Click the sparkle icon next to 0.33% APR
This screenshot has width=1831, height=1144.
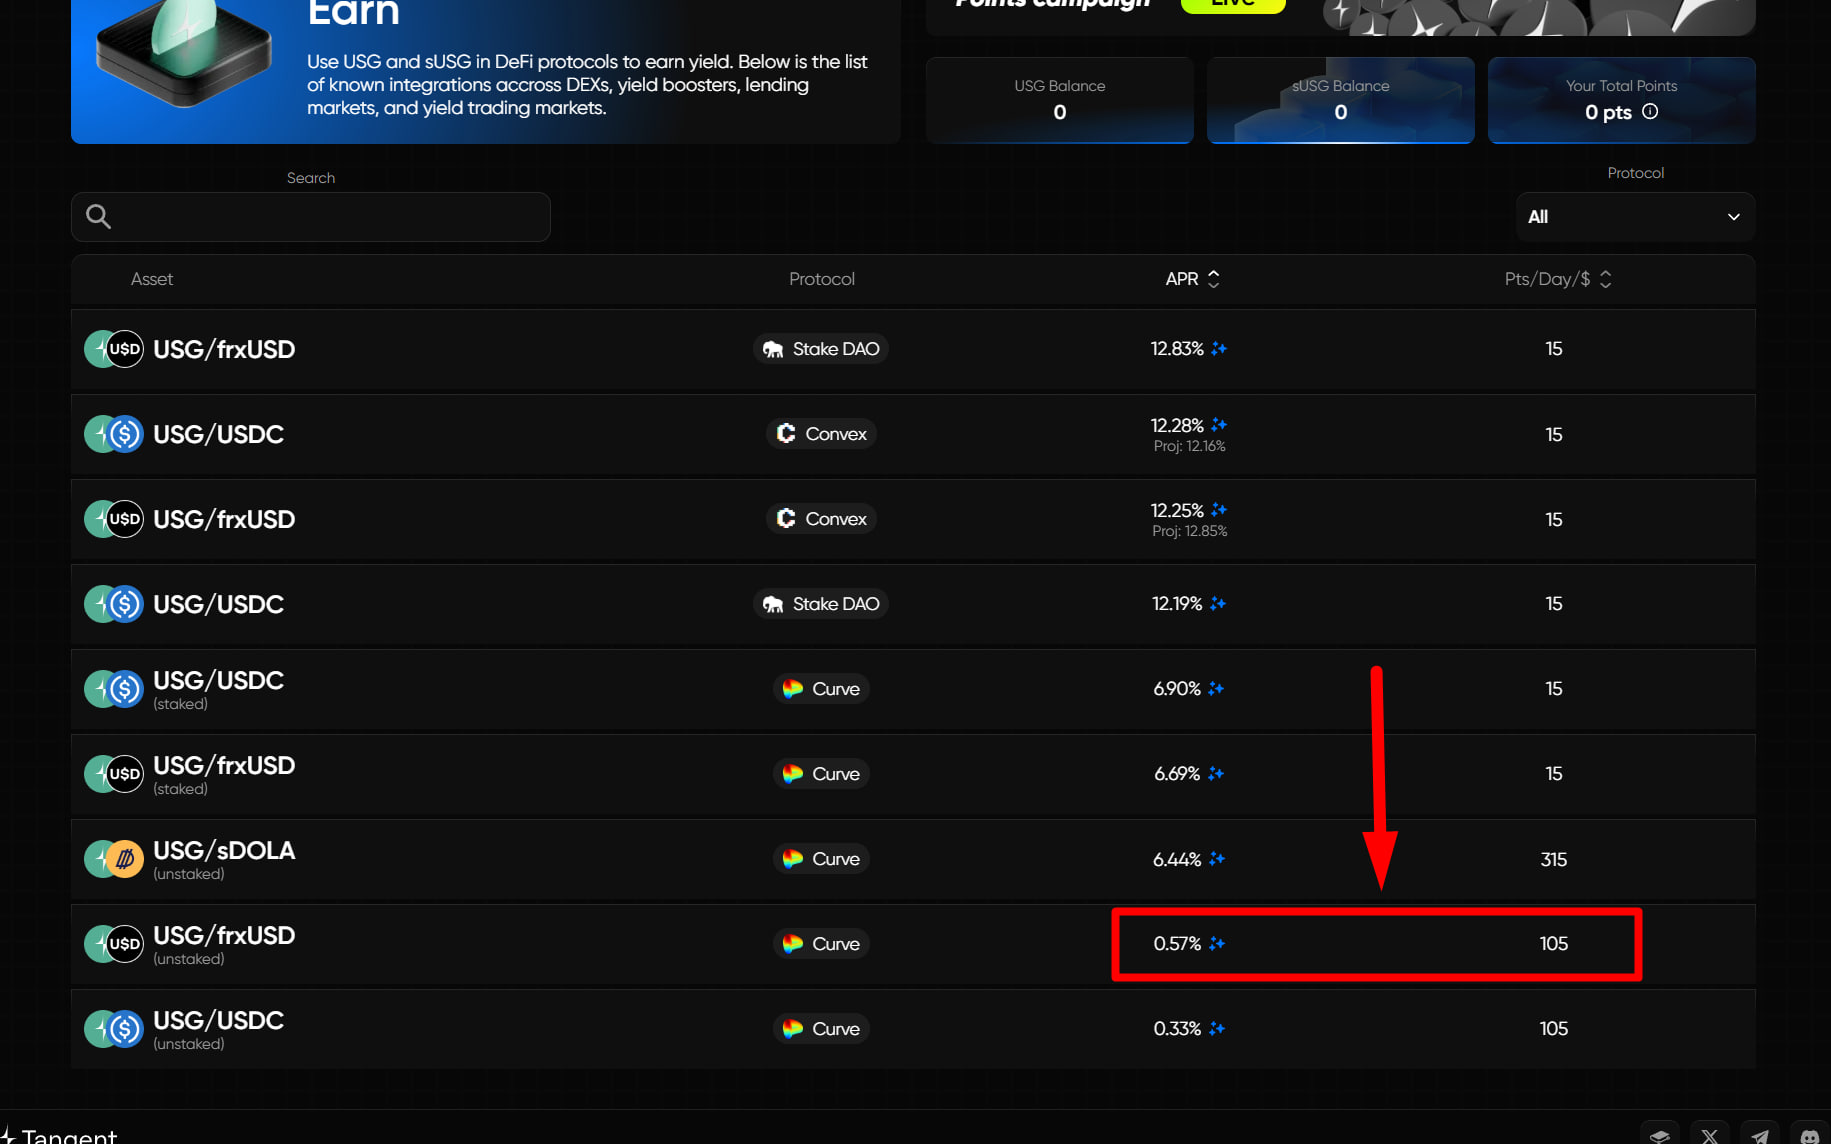pos(1216,1028)
